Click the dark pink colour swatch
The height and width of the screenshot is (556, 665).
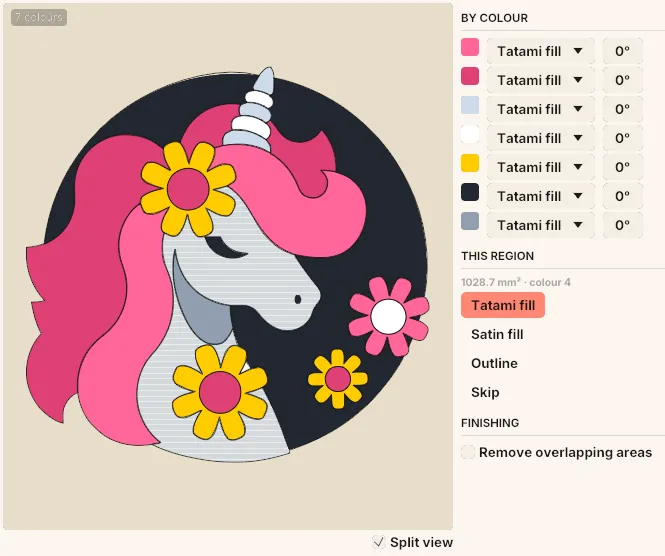pos(470,76)
